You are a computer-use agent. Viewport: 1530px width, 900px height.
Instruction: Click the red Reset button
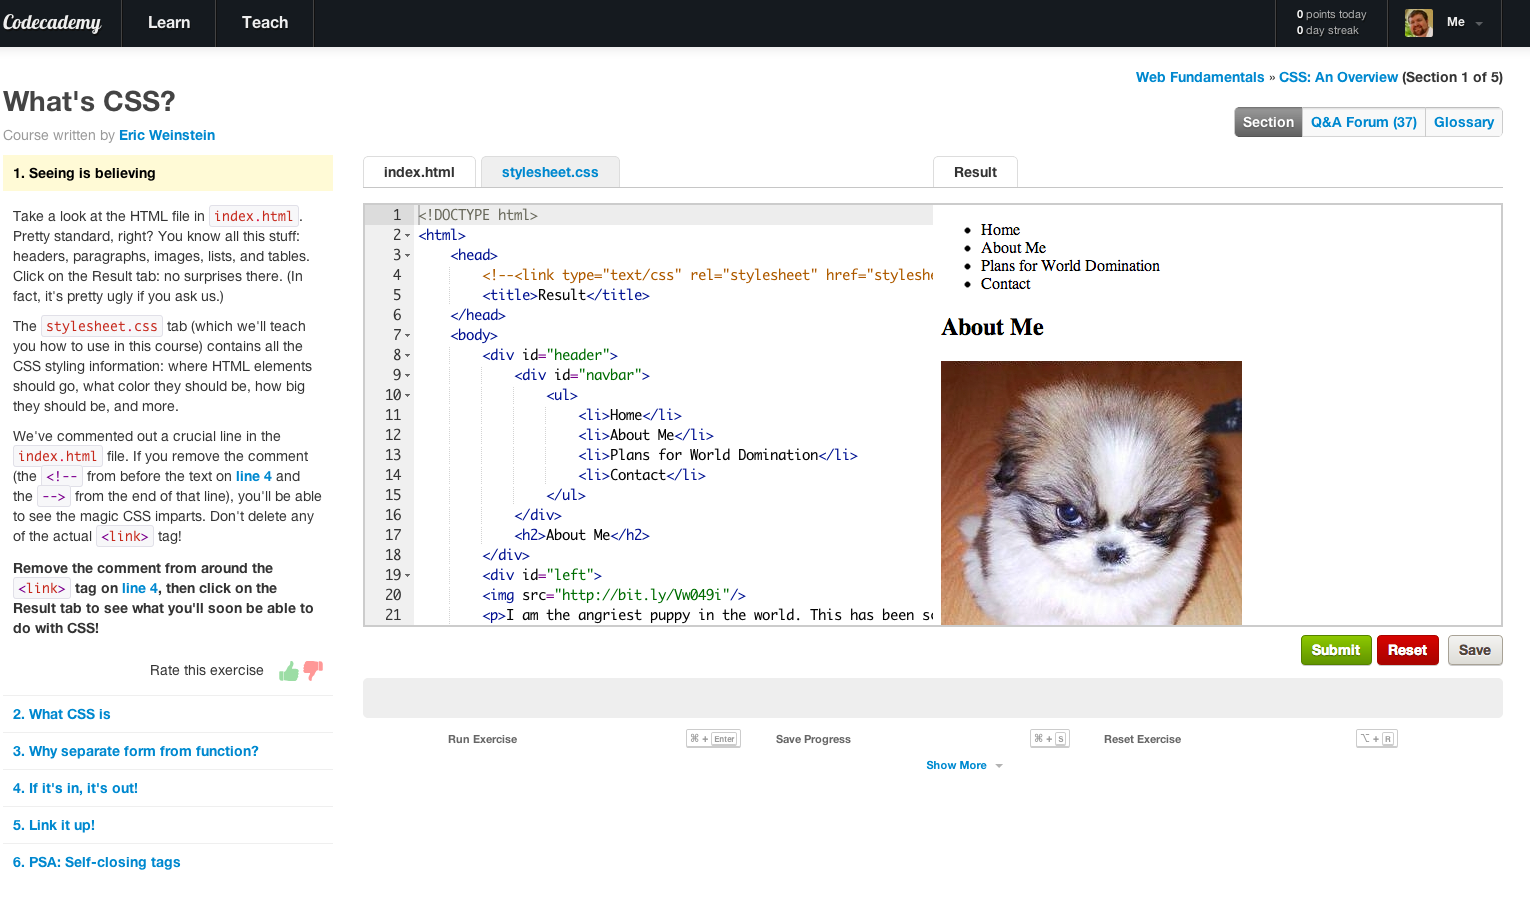pos(1407,650)
